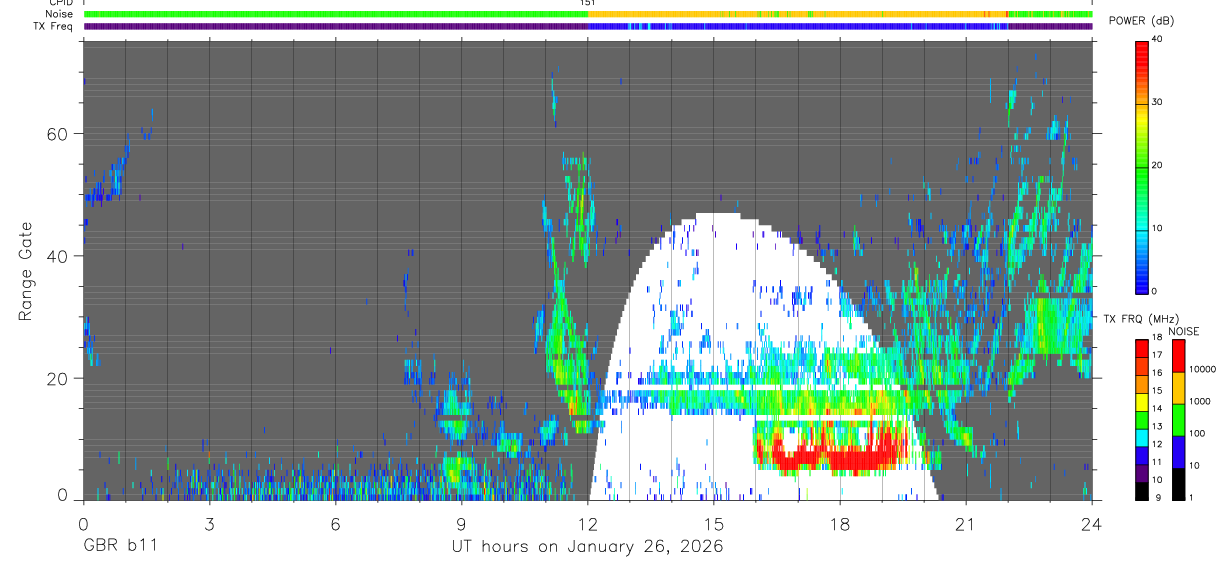Click the purple segment of the TX FRQ colour bar
The height and width of the screenshot is (567, 1228).
pos(1142,473)
